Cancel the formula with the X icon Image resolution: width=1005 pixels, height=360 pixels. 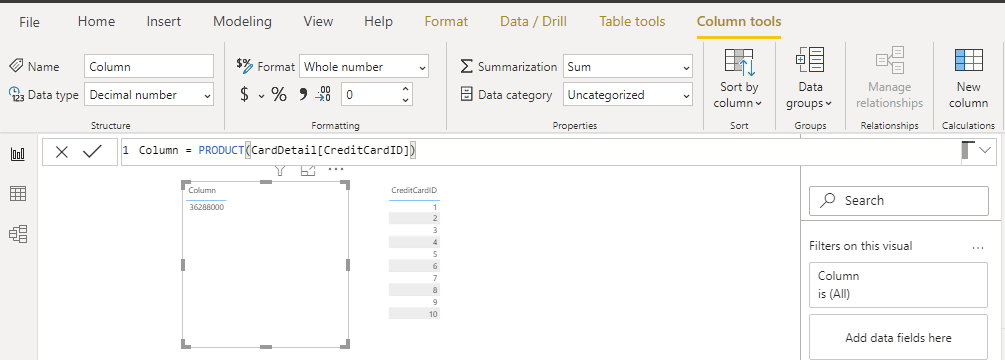pyautogui.click(x=62, y=152)
